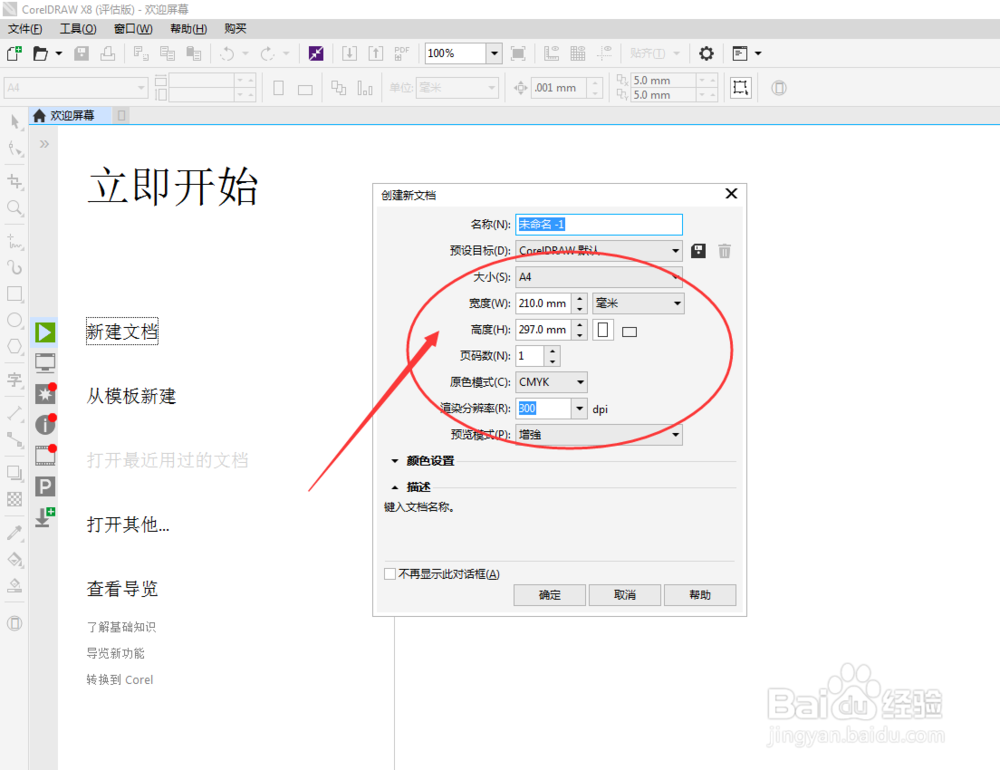This screenshot has height=770, width=1000.
Task: Click 'New from Template' link
Action: point(131,396)
